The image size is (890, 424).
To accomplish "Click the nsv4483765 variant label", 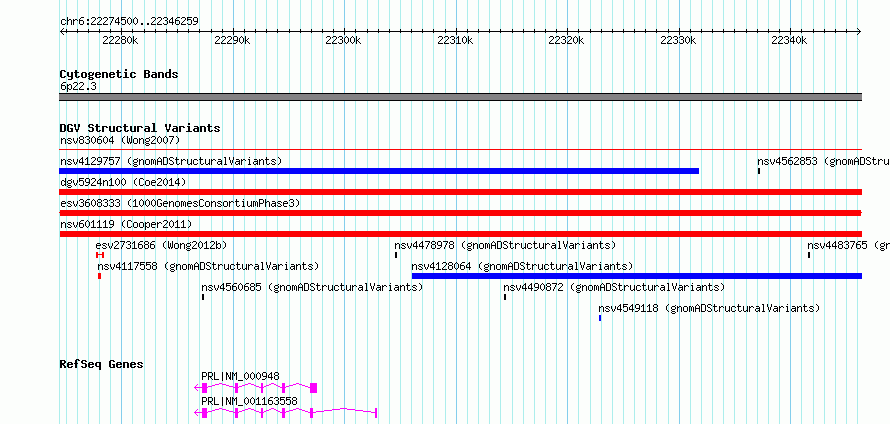I will [849, 245].
